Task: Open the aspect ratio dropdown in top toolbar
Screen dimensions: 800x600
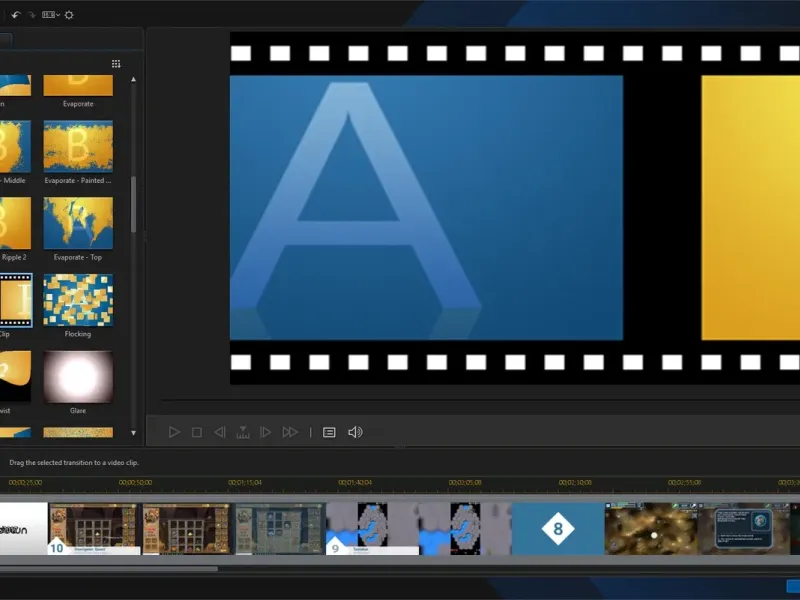Action: (51, 15)
